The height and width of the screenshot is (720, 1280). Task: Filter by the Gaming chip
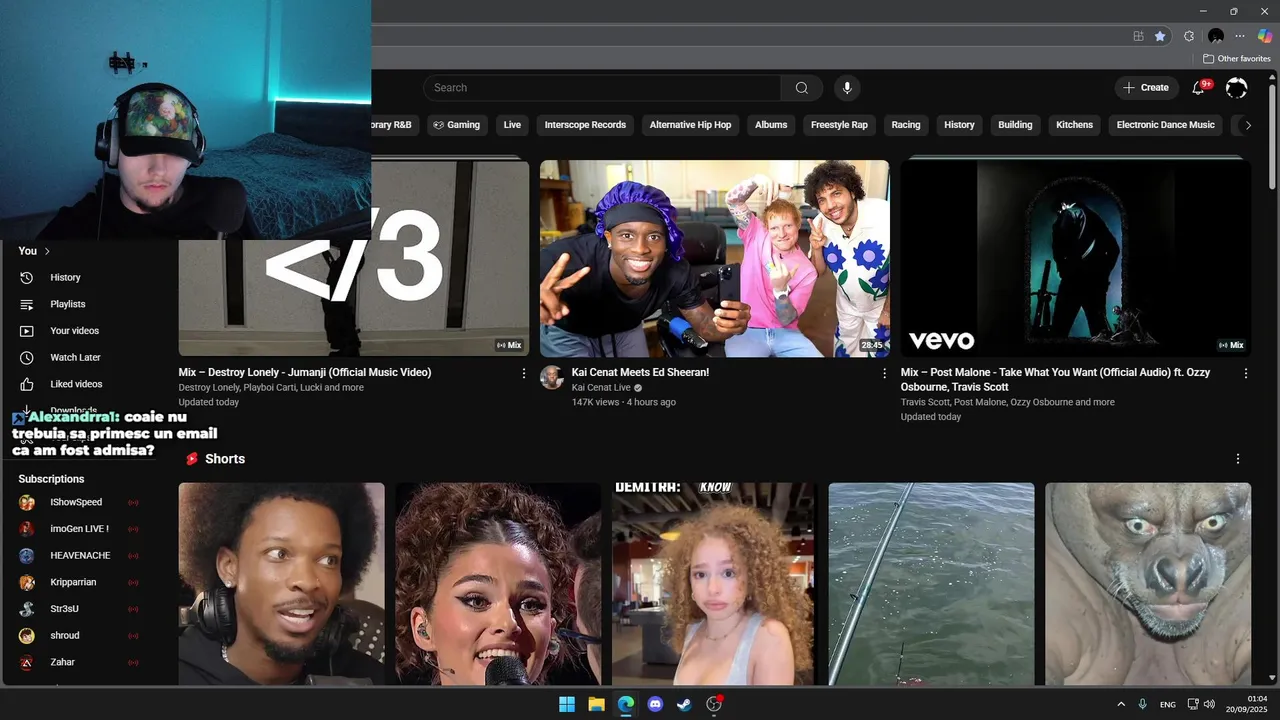(455, 125)
